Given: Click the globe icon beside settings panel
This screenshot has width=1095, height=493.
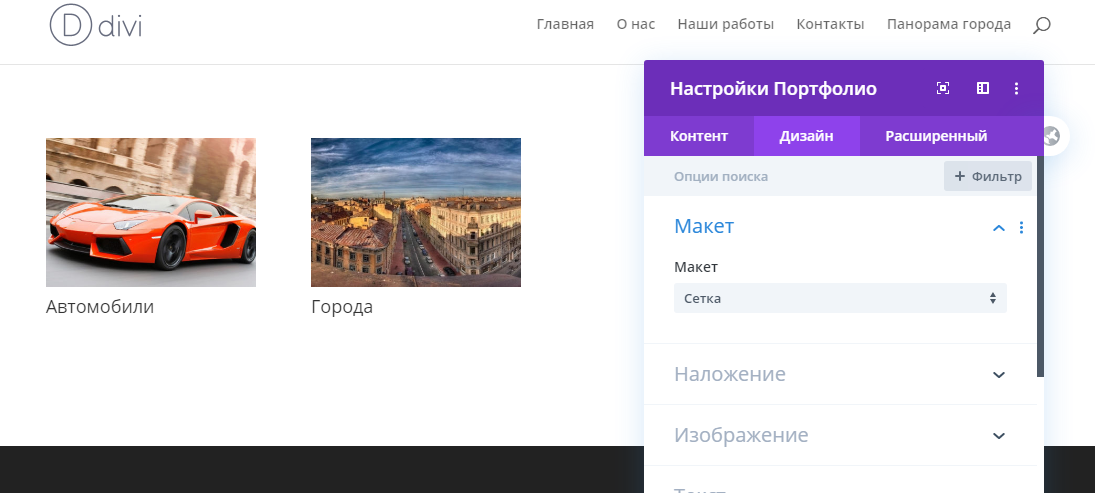Looking at the screenshot, I should tap(1052, 135).
